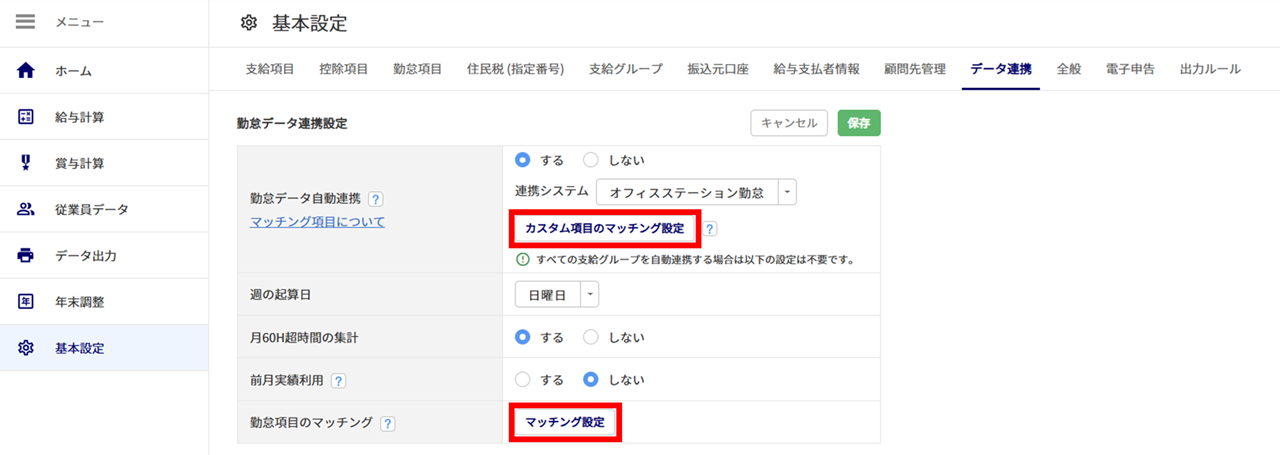
Task: Switch to the 支給項目 tab
Action: coord(270,69)
